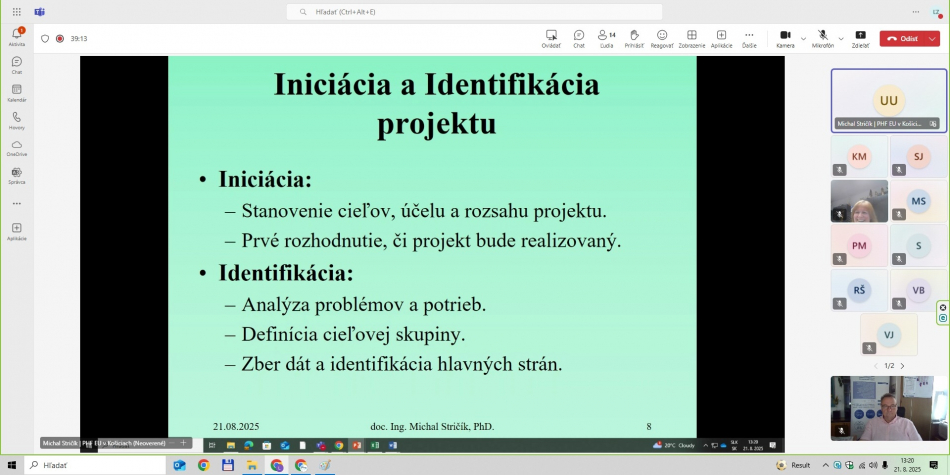The image size is (950, 475).
Task: Expand the Mikrofón options dropdown arrow
Action: (841, 39)
